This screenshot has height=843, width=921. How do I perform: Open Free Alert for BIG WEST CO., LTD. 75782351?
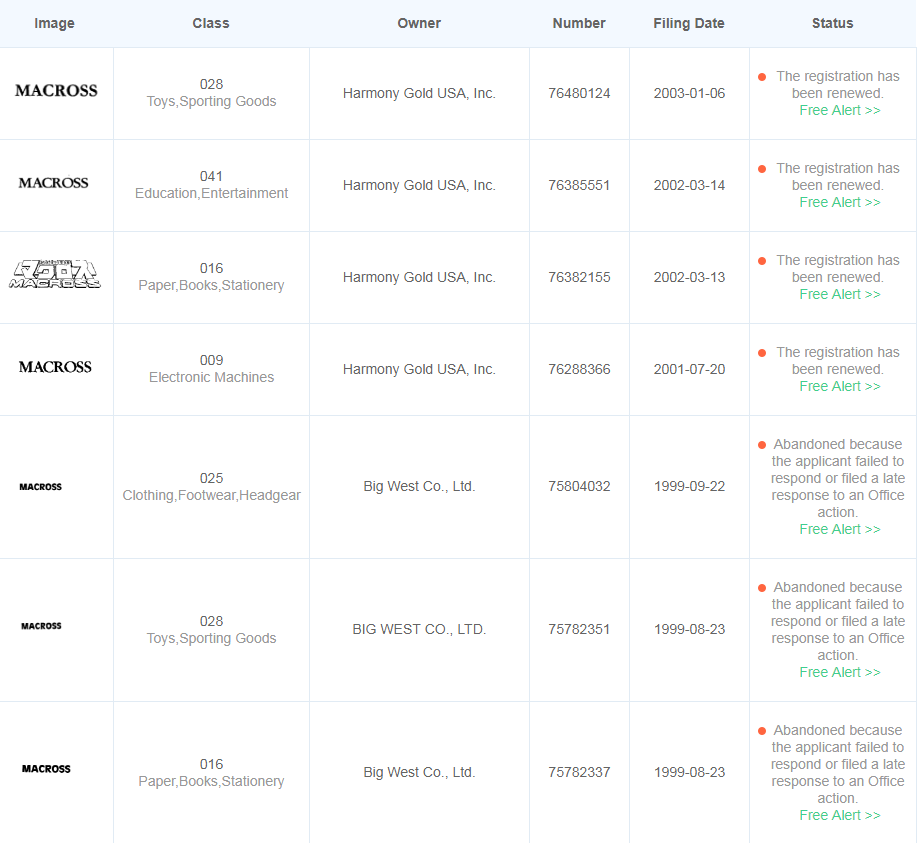pyautogui.click(x=839, y=672)
